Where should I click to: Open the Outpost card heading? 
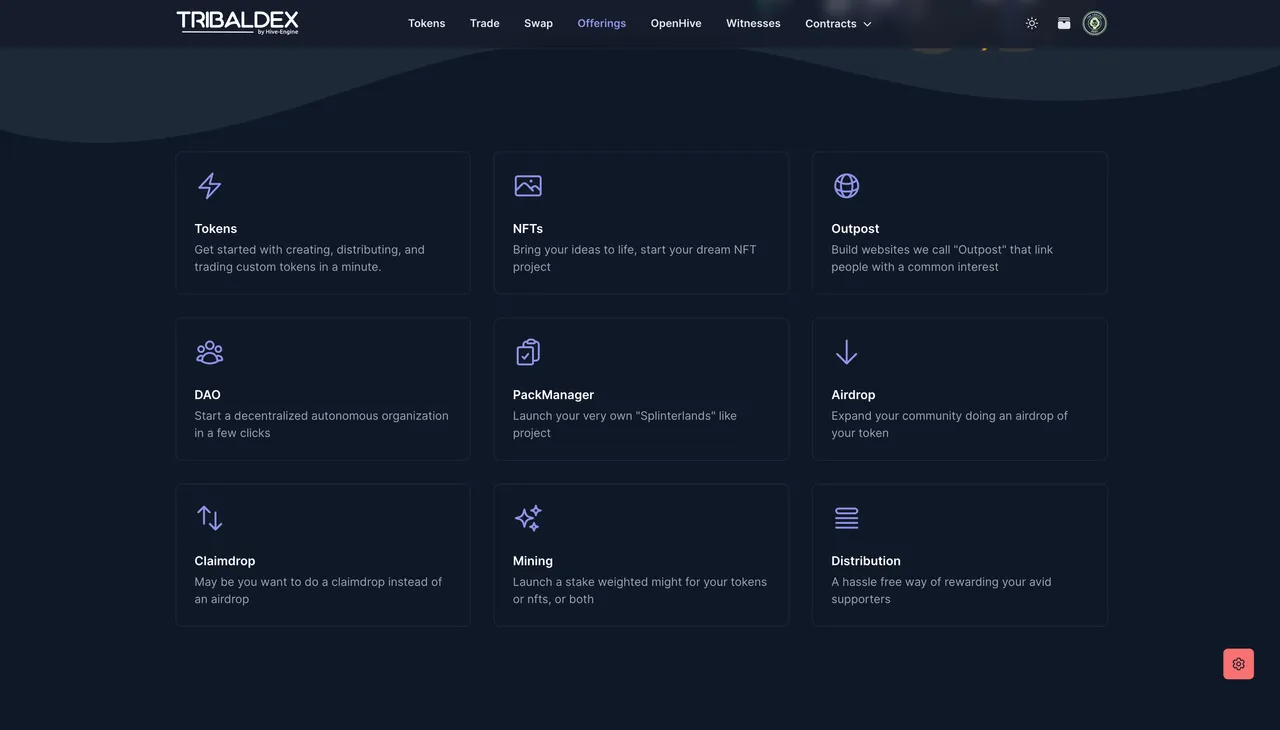[x=856, y=229]
